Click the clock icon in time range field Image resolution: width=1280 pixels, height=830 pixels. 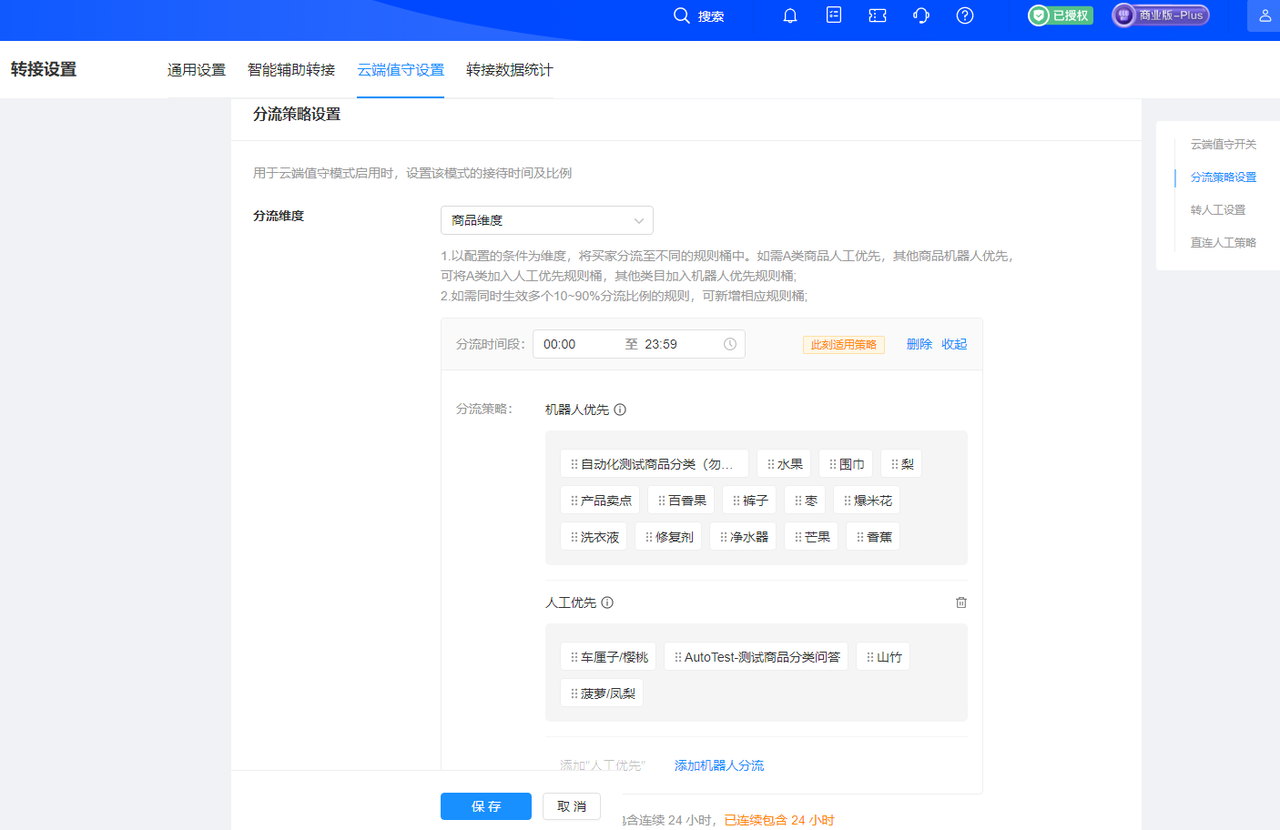[730, 344]
